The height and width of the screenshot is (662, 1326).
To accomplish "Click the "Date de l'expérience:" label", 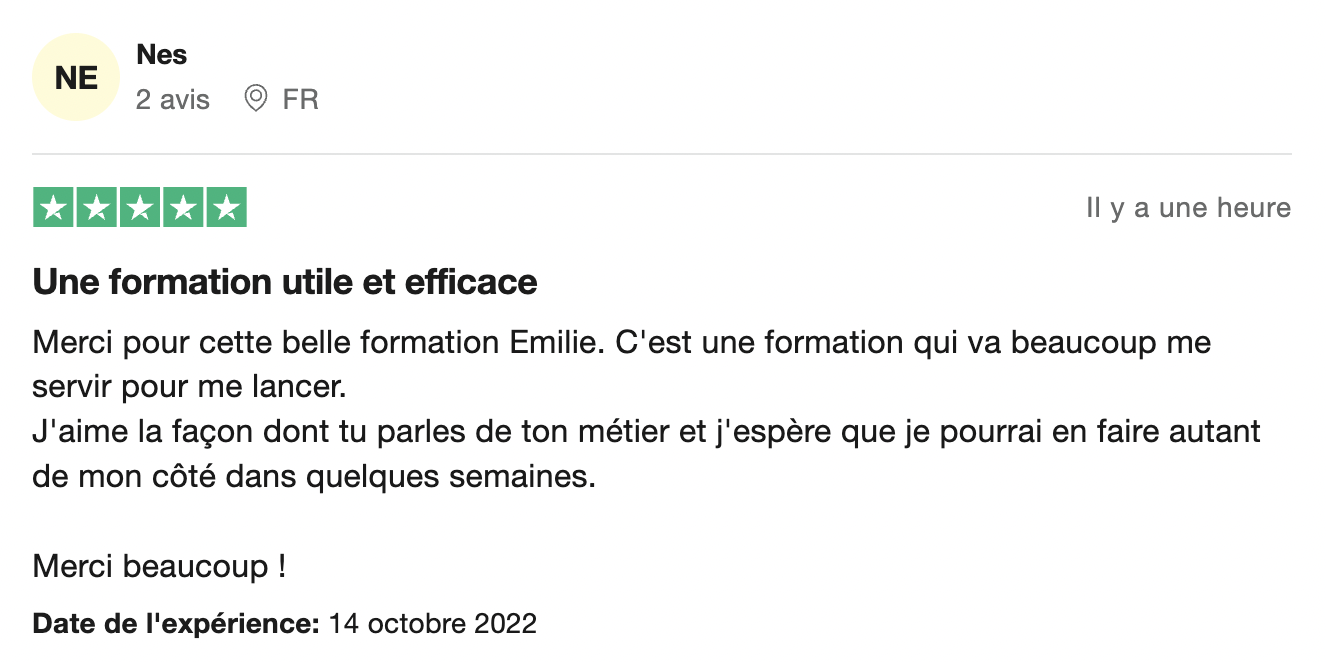I will [176, 624].
